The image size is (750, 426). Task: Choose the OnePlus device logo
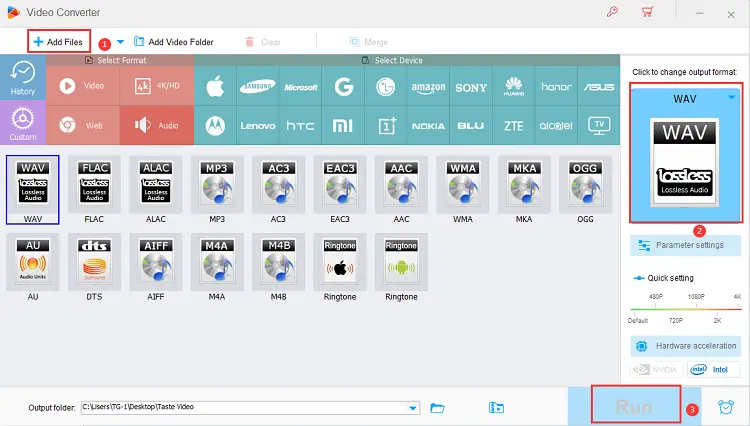[386, 125]
